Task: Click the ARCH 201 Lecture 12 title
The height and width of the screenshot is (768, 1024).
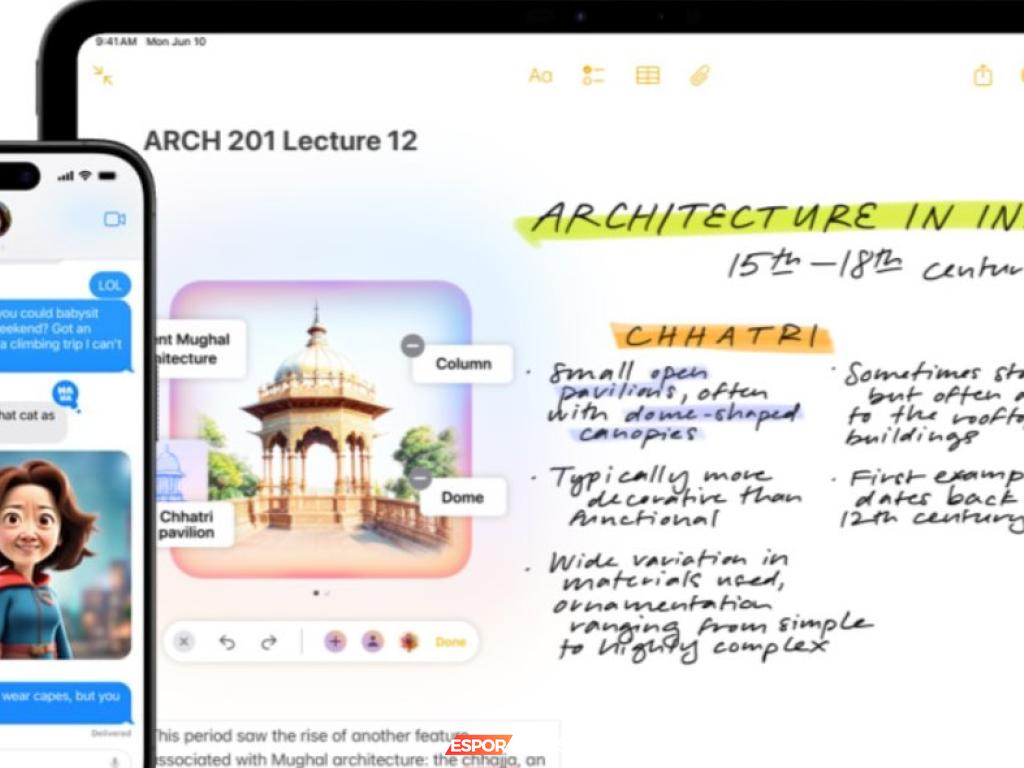Action: 280,141
